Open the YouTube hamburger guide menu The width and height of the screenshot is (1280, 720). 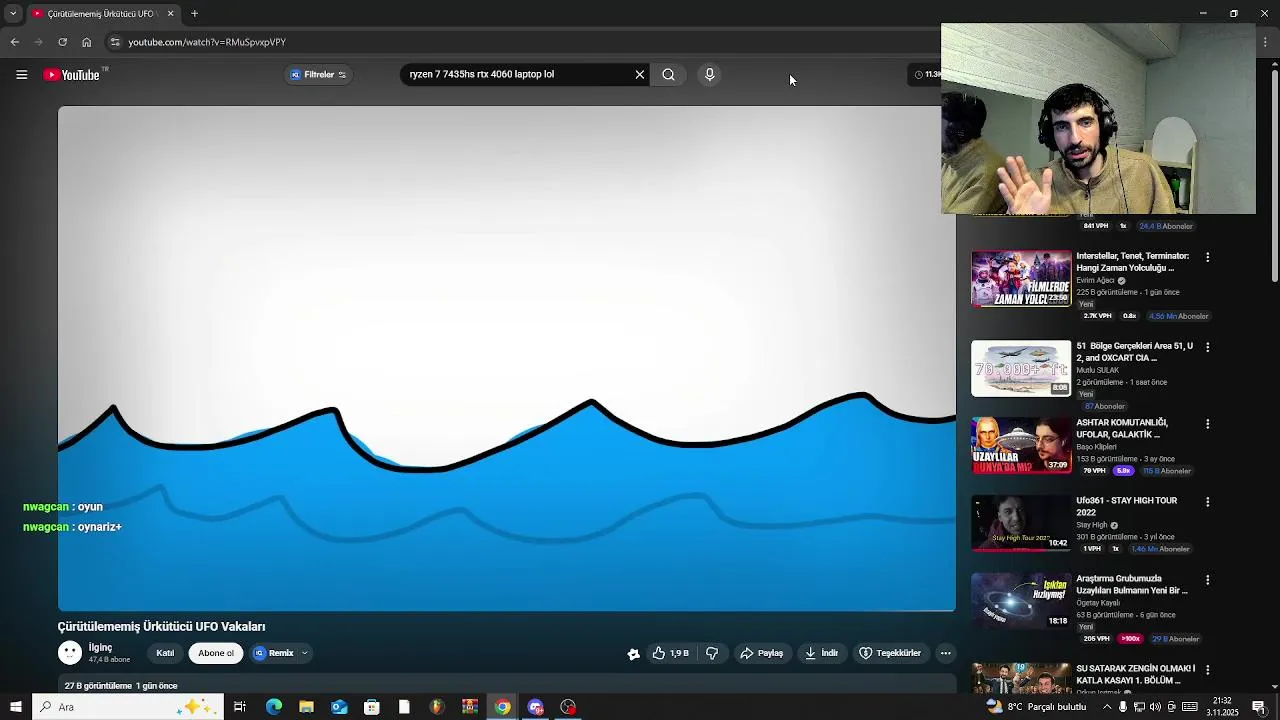point(21,74)
